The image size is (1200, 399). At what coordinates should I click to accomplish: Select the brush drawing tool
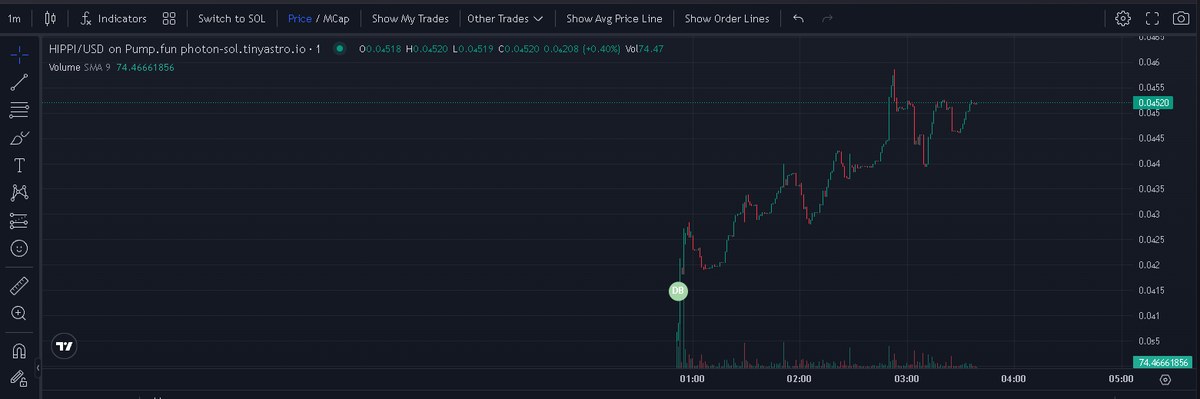coord(19,137)
